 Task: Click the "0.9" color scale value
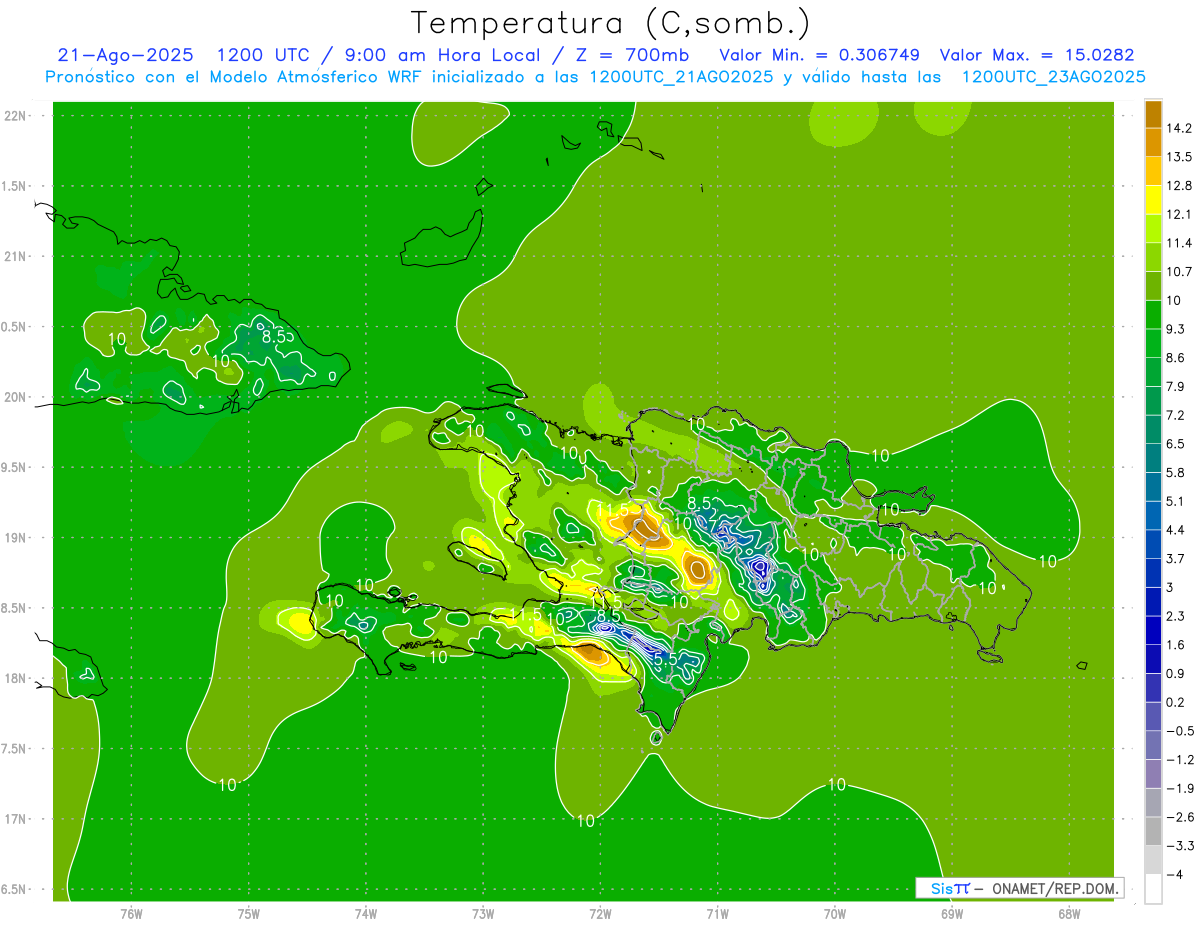pos(1176,673)
